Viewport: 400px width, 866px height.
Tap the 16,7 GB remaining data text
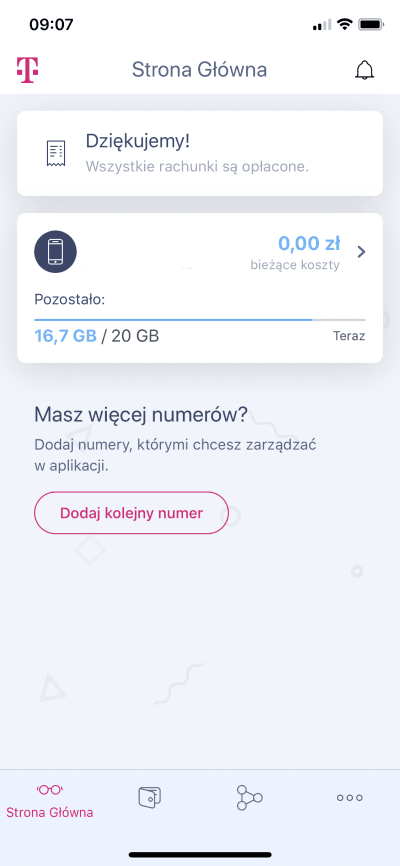tap(65, 336)
